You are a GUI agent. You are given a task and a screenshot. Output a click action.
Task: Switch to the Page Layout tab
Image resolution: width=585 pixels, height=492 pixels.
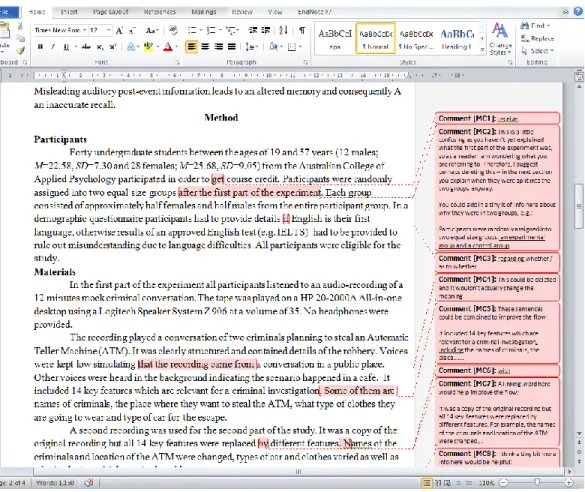(110, 12)
